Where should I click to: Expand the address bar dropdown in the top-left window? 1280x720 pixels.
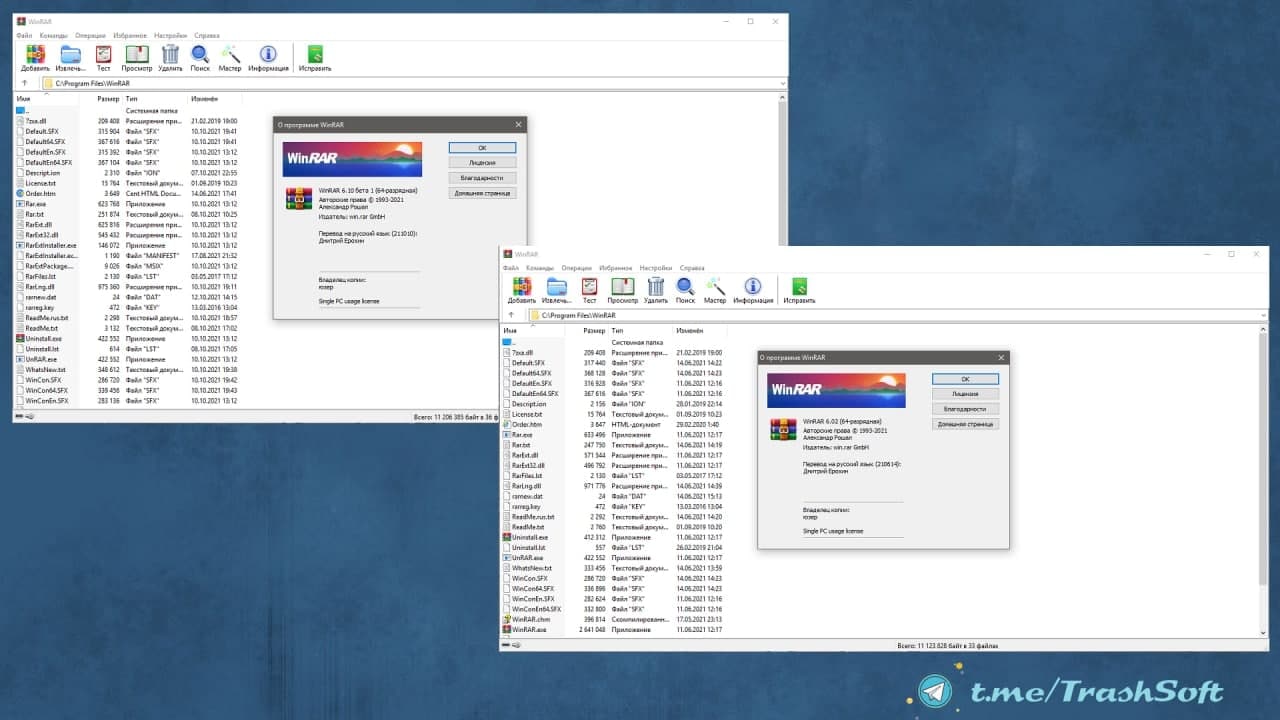pos(782,83)
